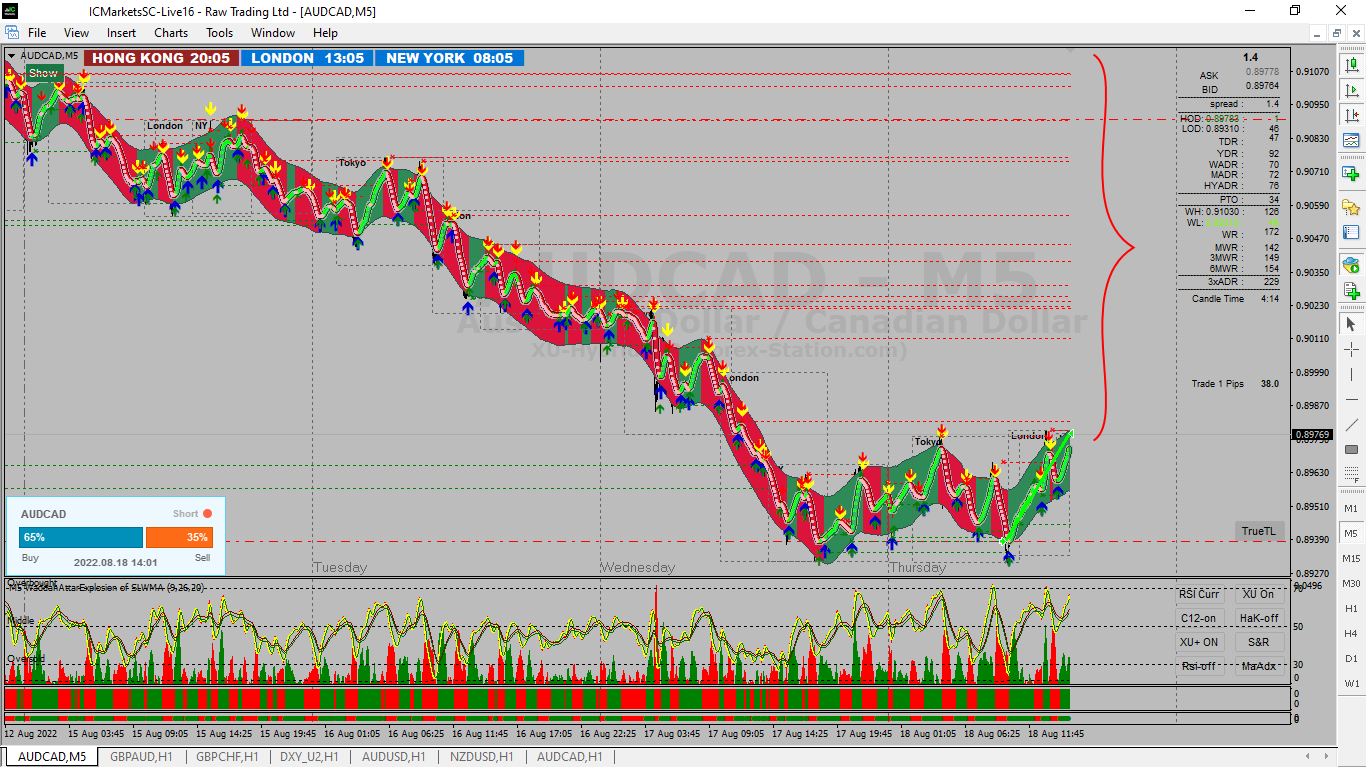This screenshot has height=768, width=1366.
Task: Open the Tools menu
Action: click(220, 33)
